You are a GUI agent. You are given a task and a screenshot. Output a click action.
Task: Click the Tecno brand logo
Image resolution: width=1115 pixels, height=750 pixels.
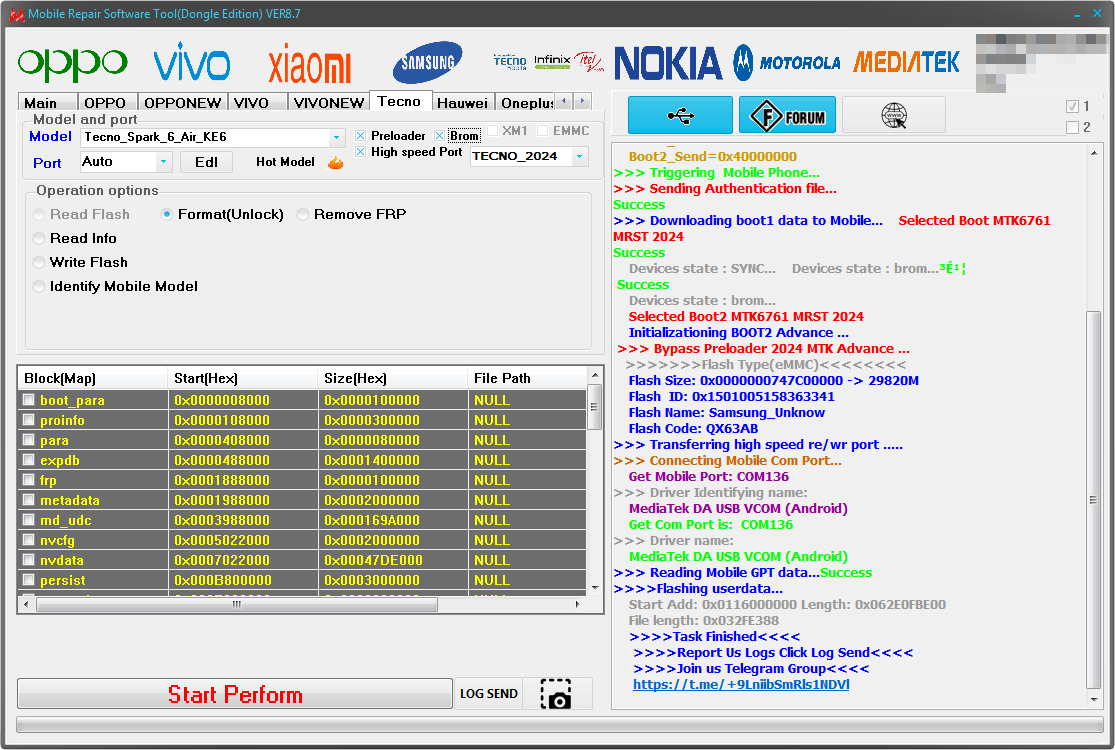[x=510, y=62]
